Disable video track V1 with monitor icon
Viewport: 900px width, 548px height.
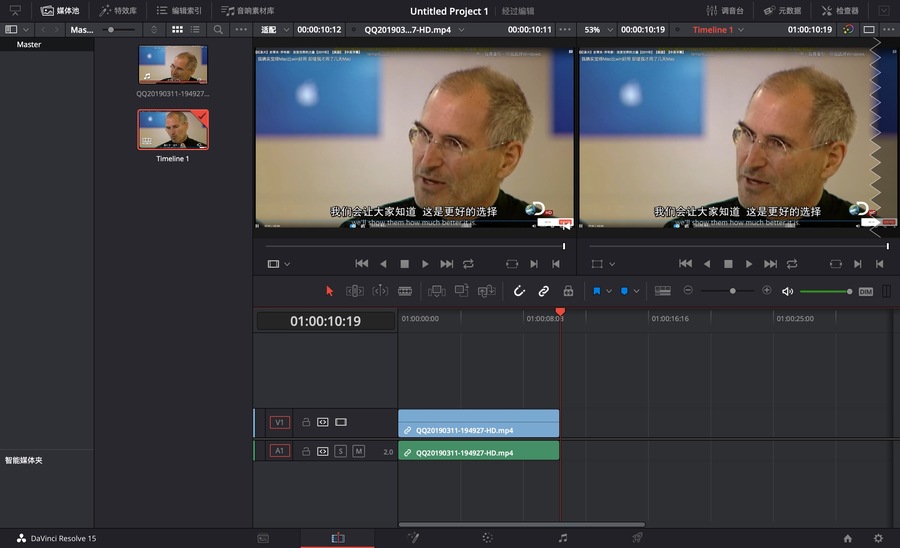pyautogui.click(x=341, y=422)
